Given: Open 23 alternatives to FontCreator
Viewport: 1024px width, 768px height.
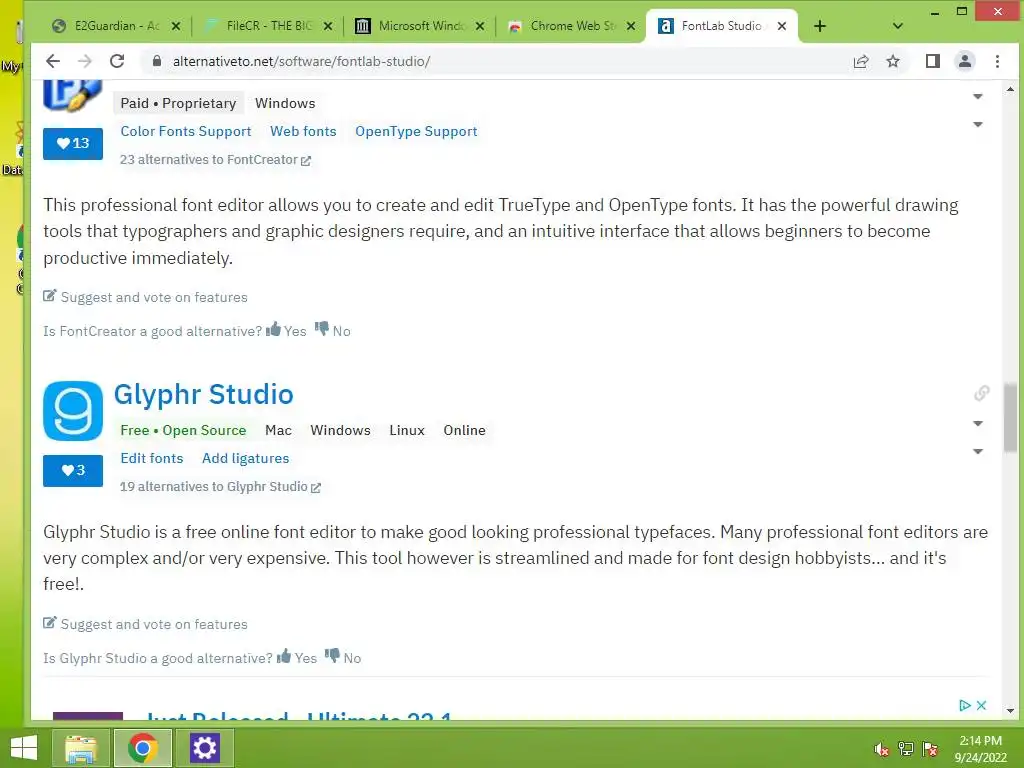Looking at the screenshot, I should (215, 160).
